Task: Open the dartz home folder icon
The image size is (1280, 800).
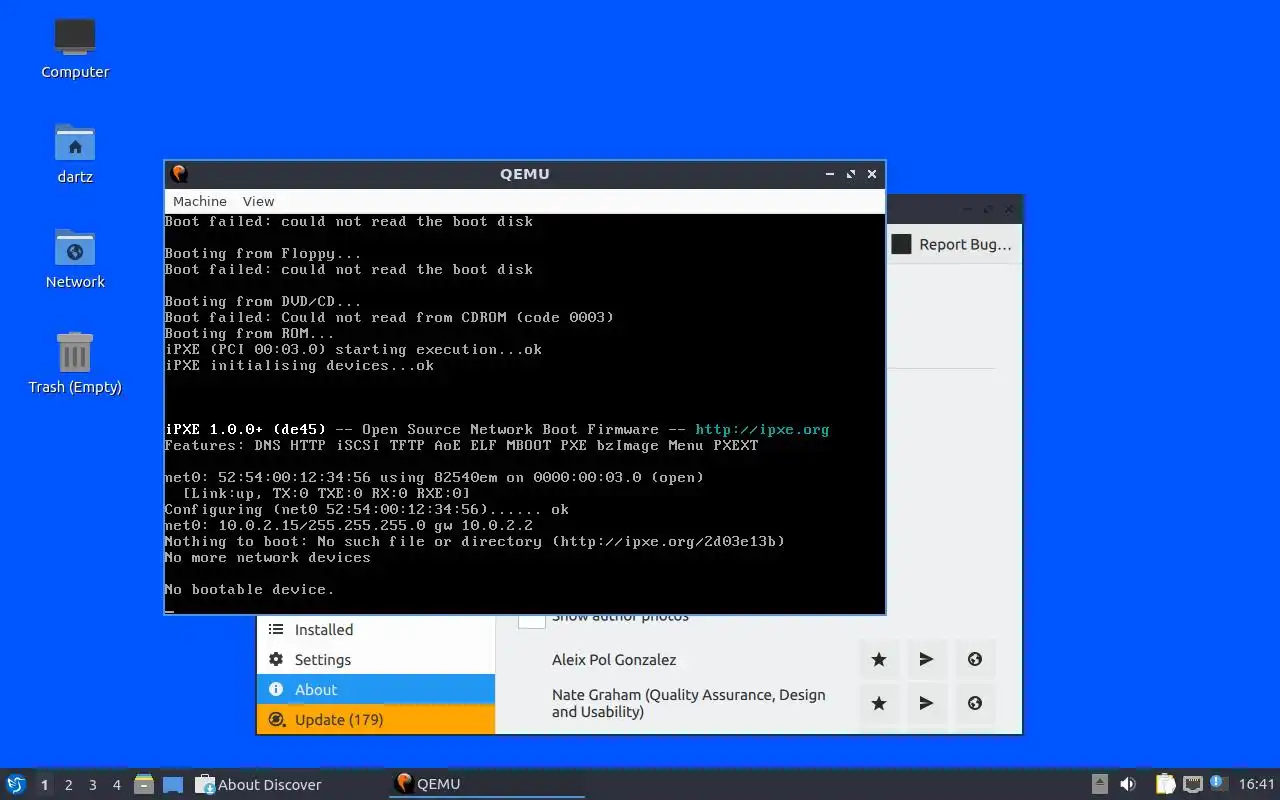Action: click(x=75, y=153)
